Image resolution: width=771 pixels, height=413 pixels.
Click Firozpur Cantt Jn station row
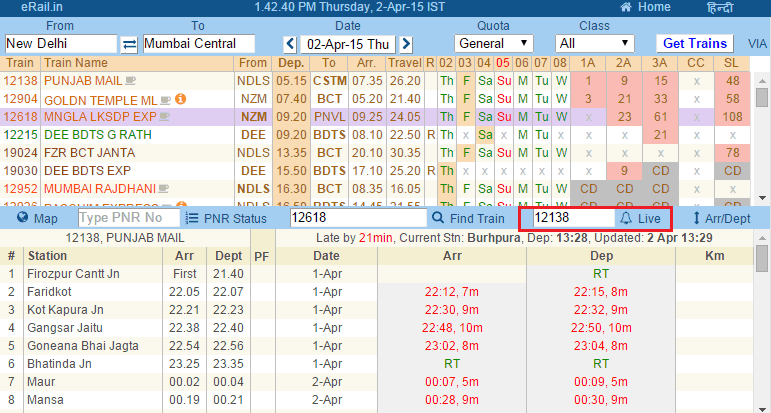[x=377, y=274]
